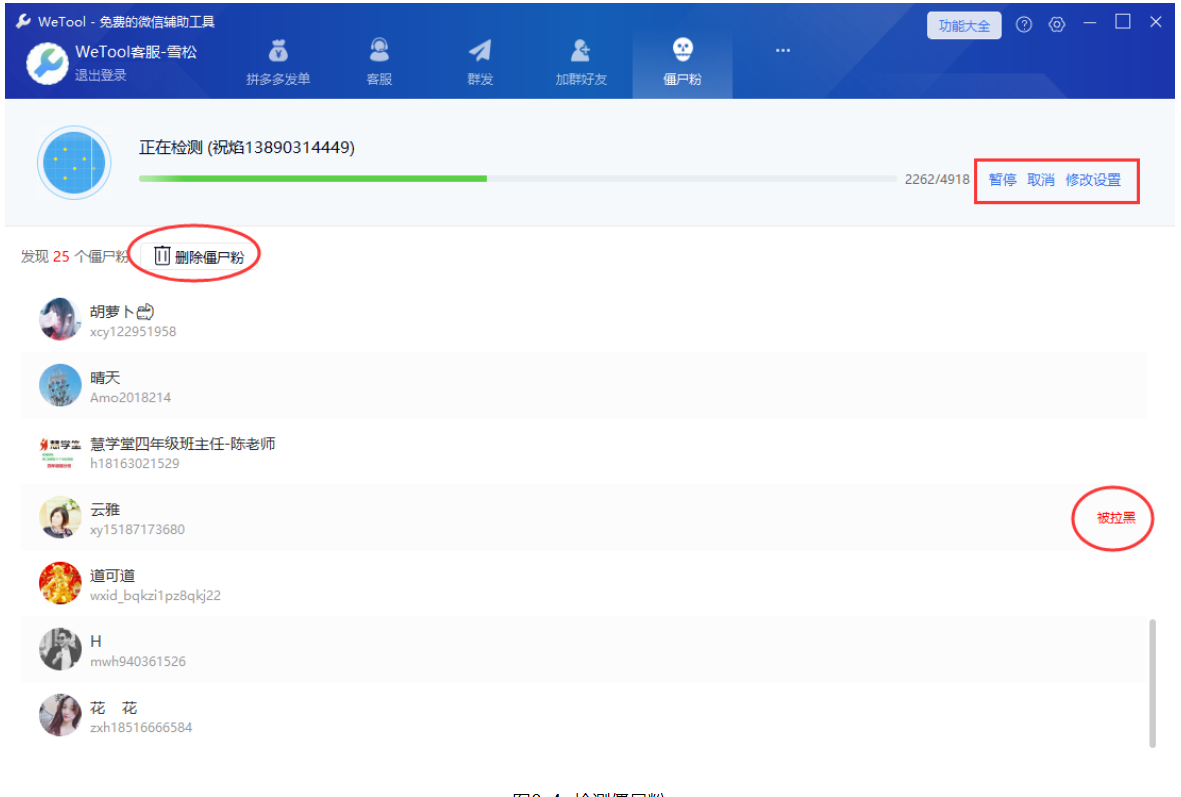This screenshot has width=1181, height=797.
Task: Select the 僵尸粉 tab
Action: (682, 63)
